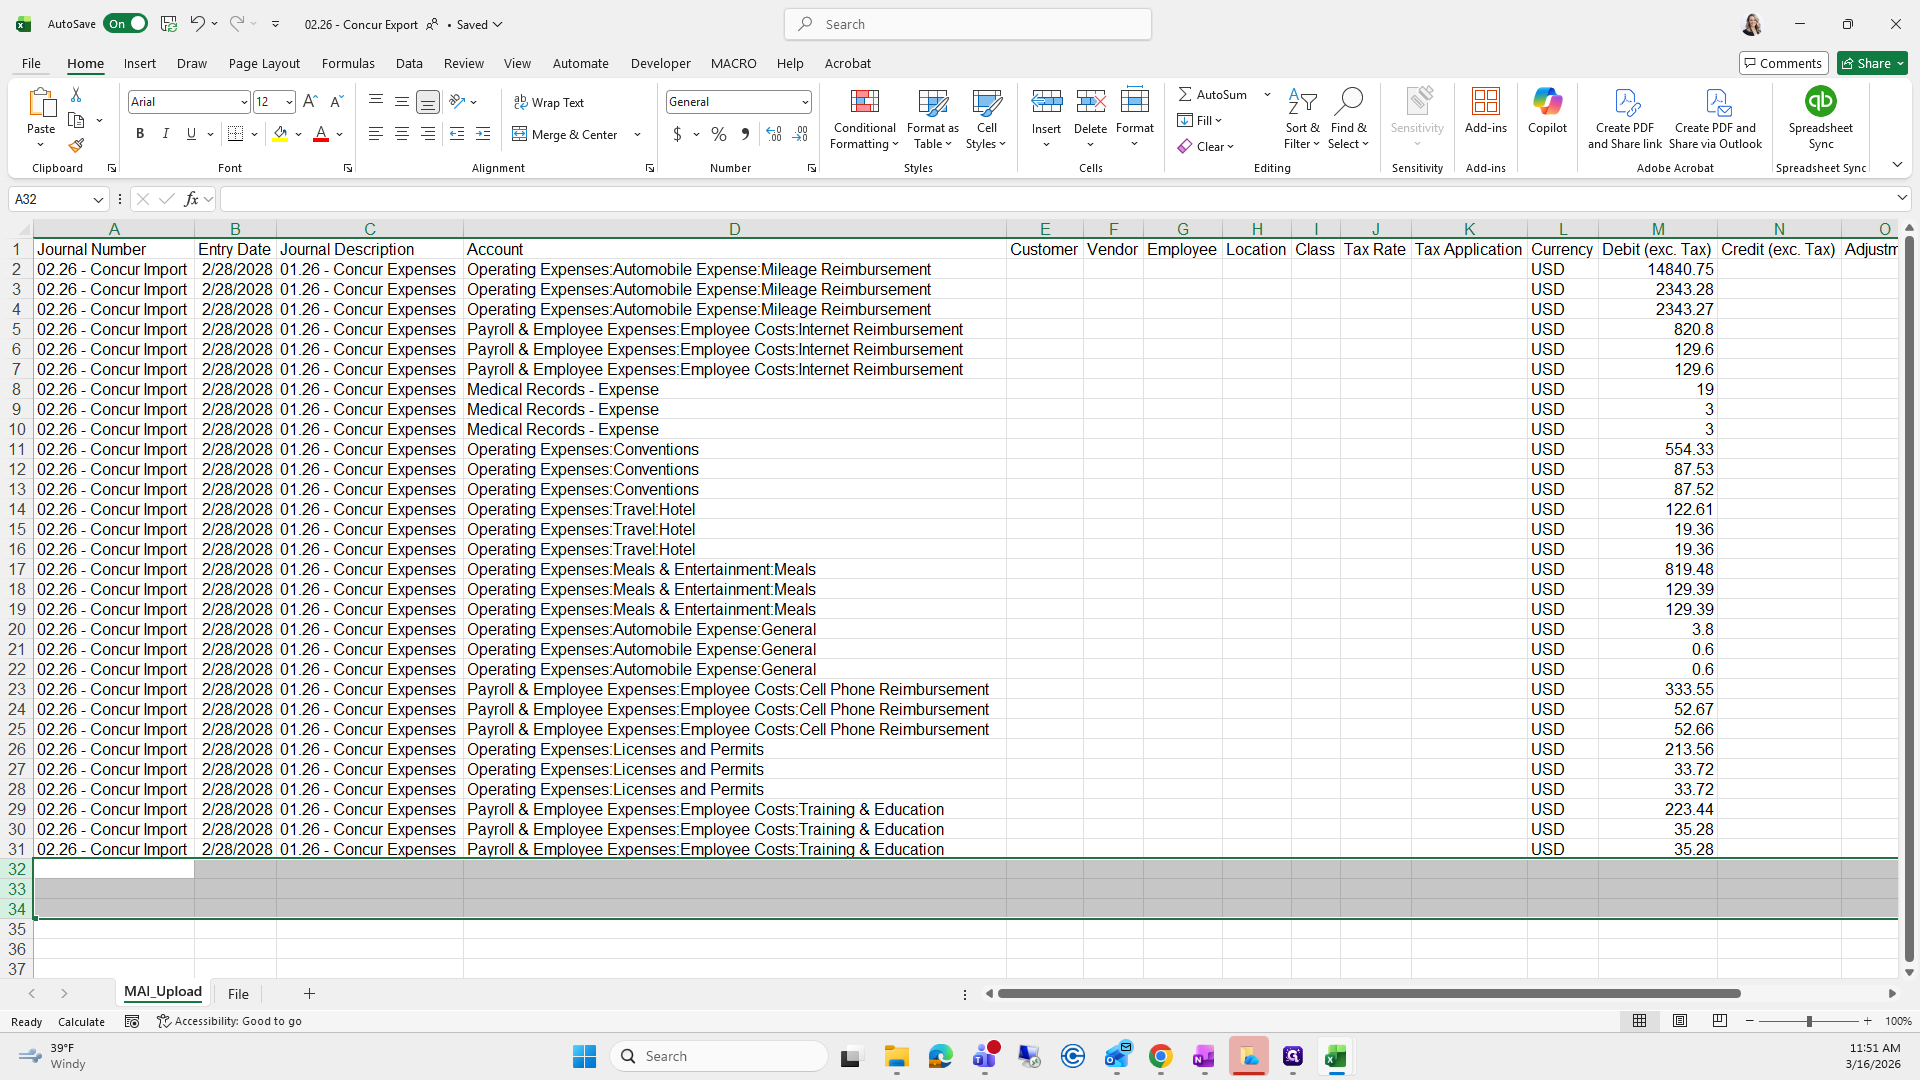Click the Conditional Formatting icon

click(x=864, y=102)
